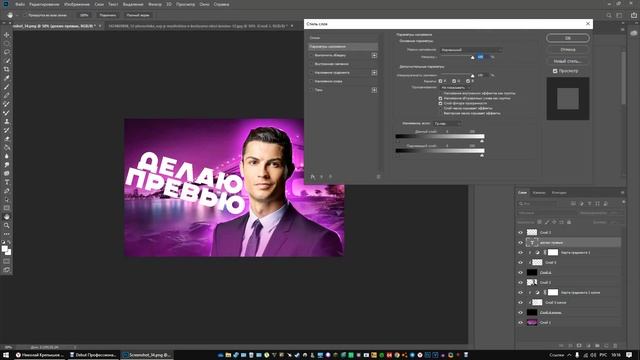Open the Наложить, если dropdown
This screenshot has width=640, height=360.
click(x=447, y=123)
